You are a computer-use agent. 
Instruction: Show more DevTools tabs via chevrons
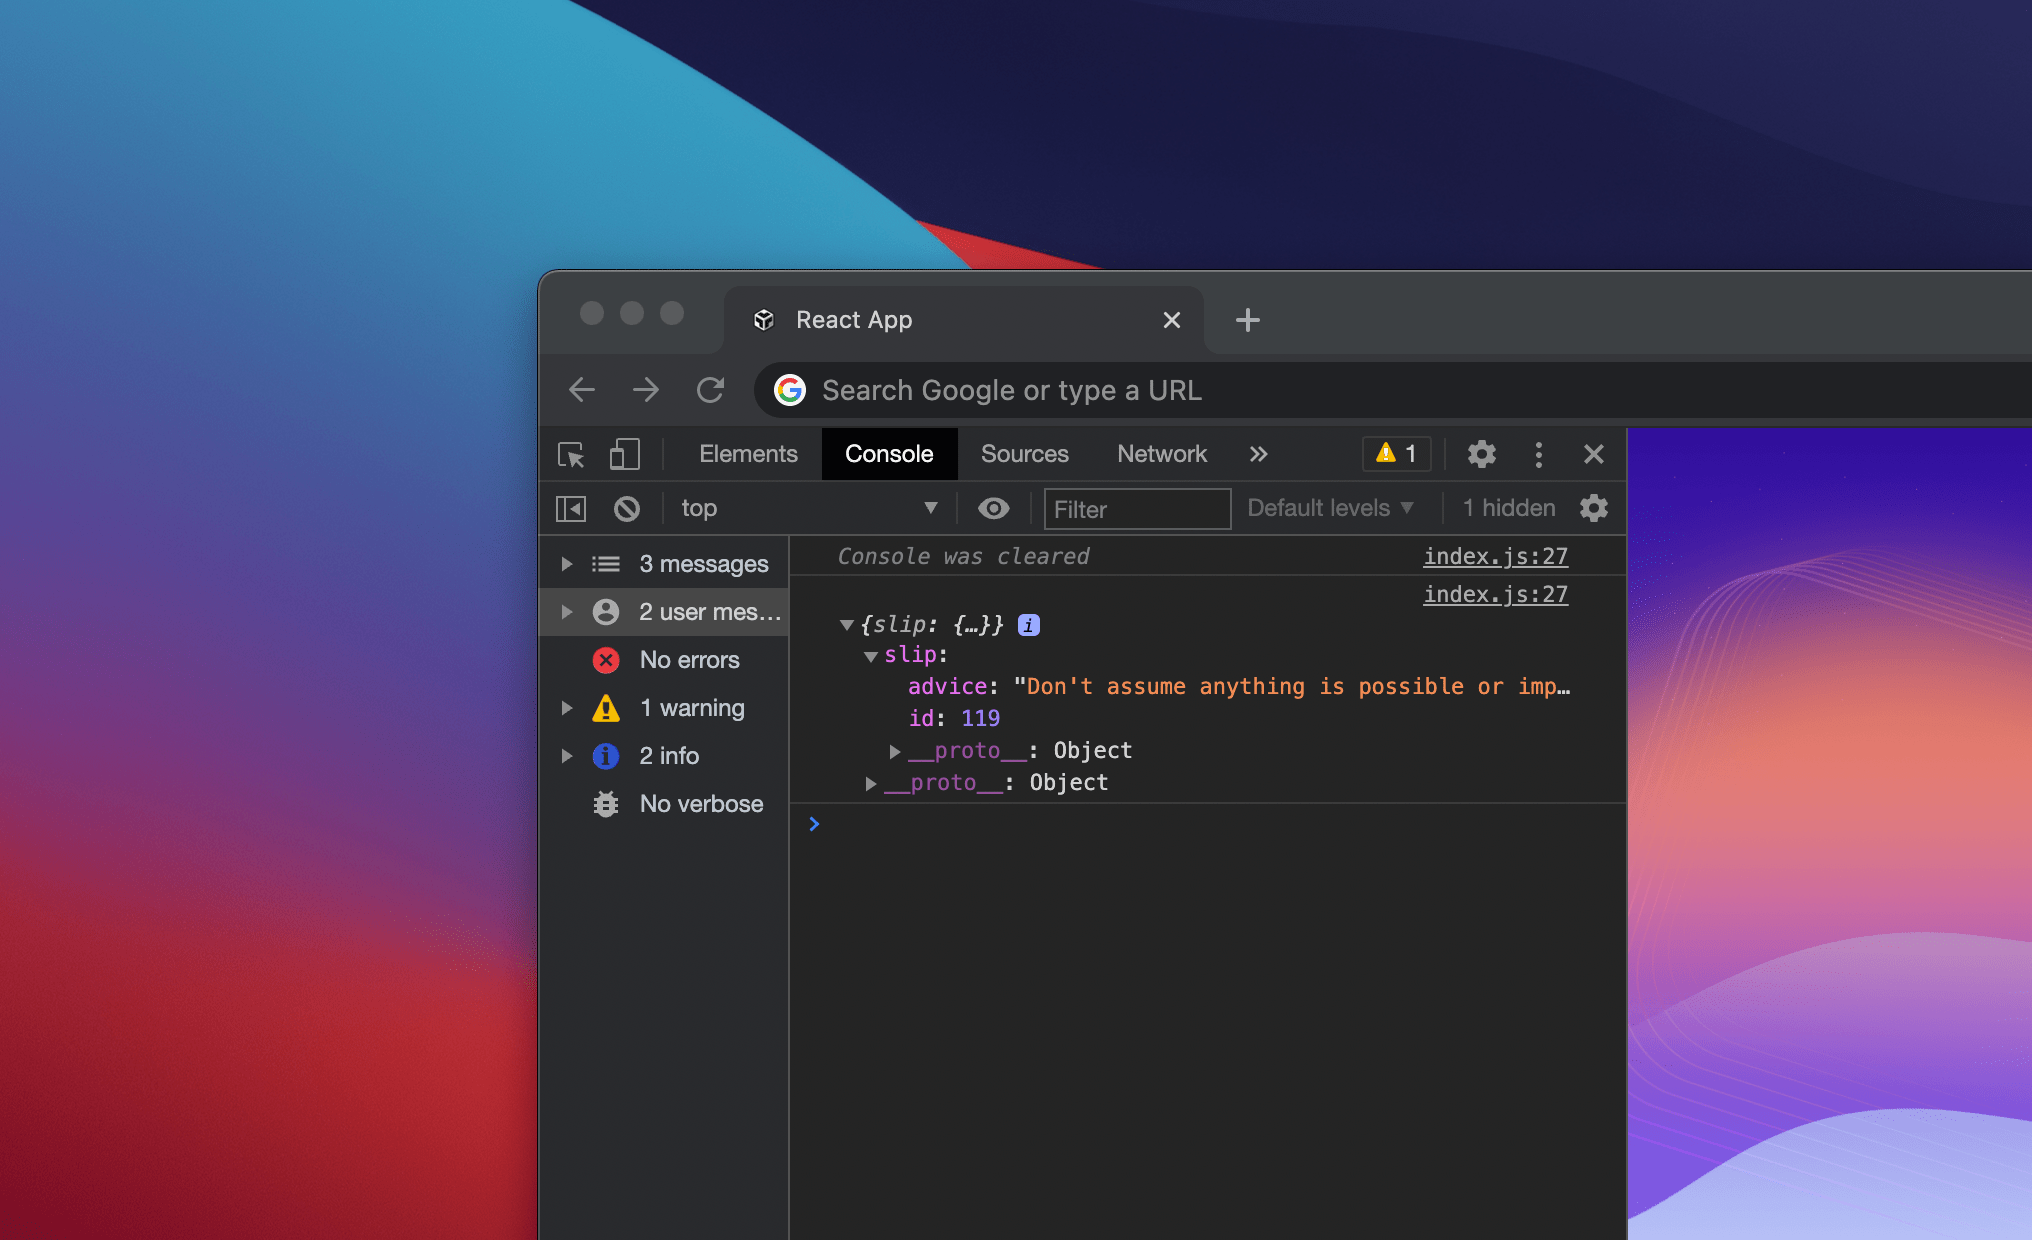pos(1258,455)
